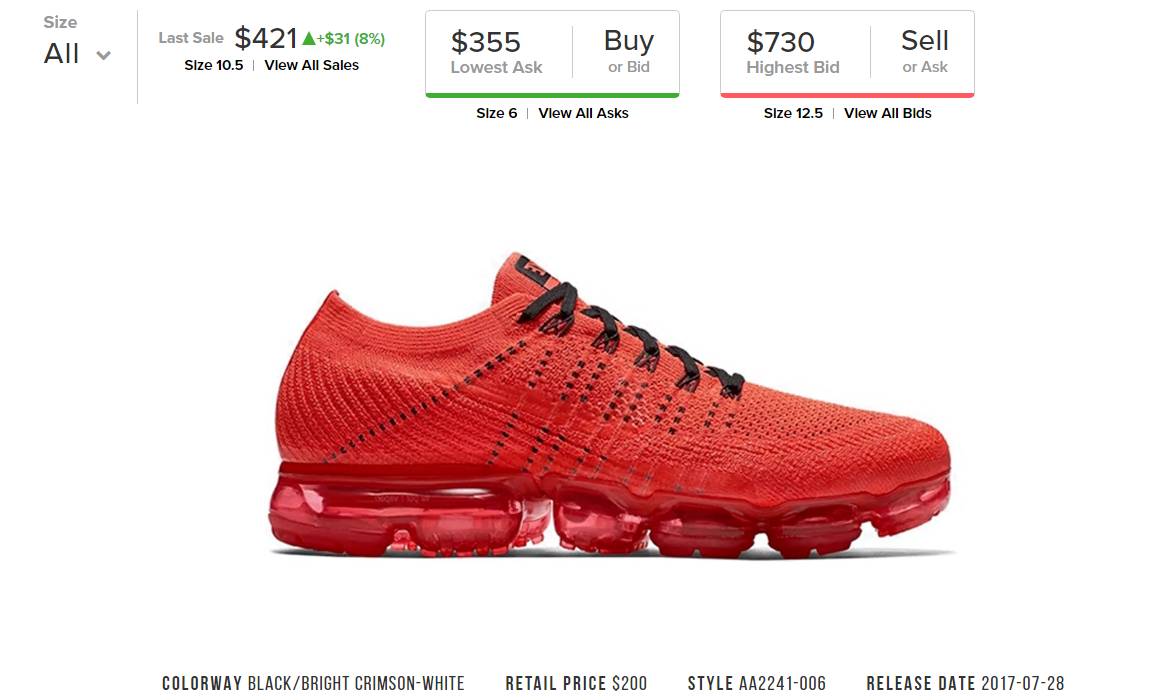Screen dimensions: 1164x700
Task: Click the +$31 (8%) price change text
Action: [350, 39]
